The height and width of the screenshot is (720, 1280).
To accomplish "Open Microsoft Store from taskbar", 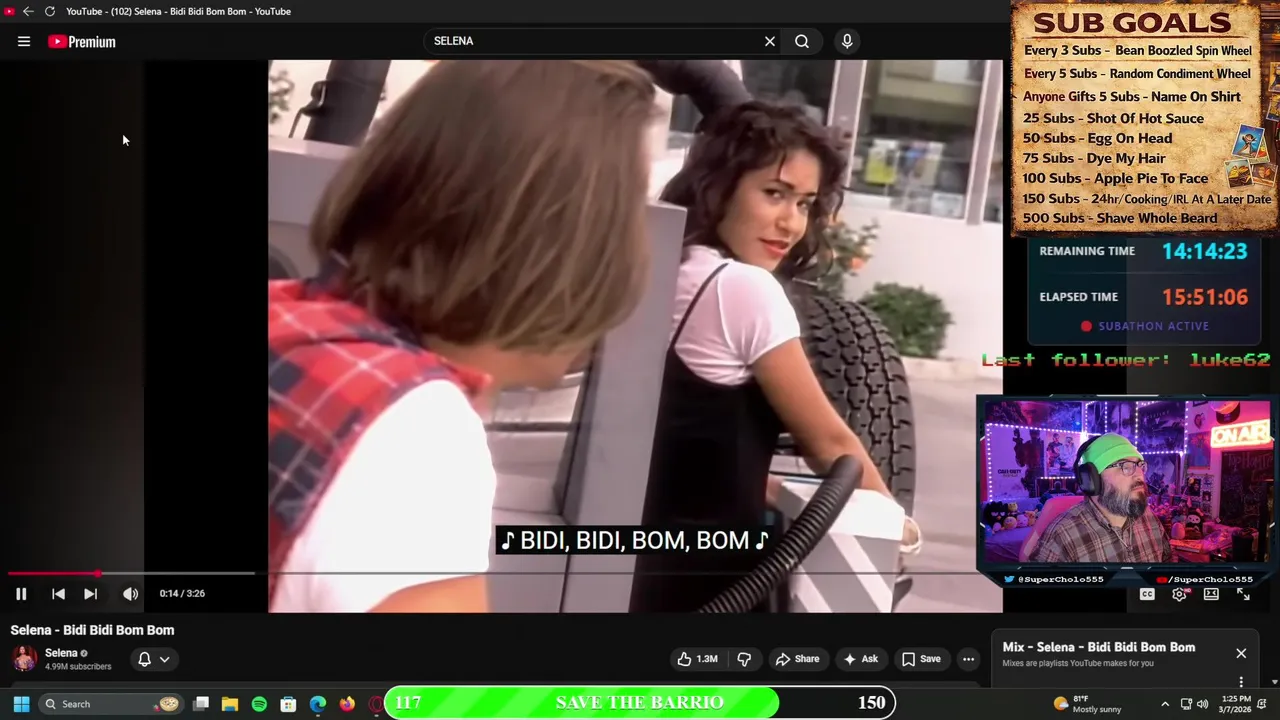I will coord(288,704).
